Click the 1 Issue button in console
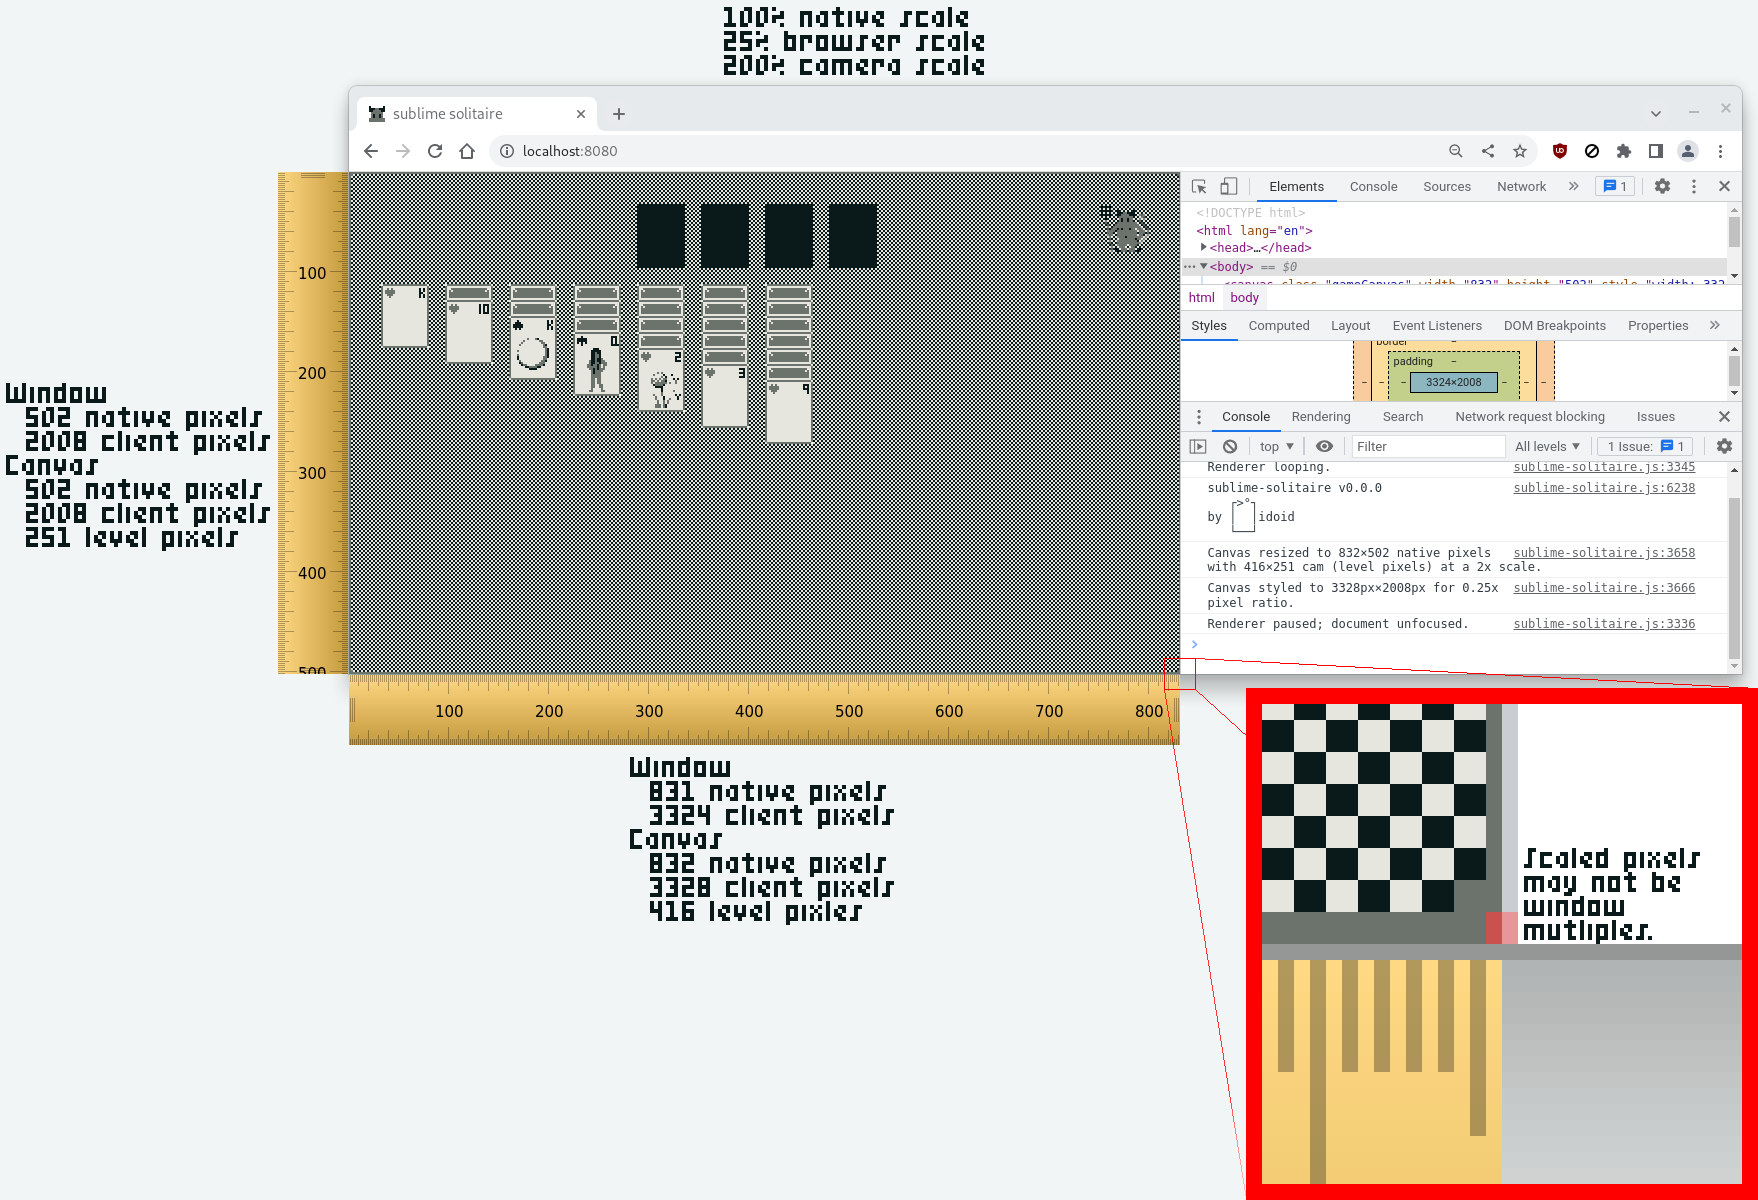 [x=1645, y=446]
